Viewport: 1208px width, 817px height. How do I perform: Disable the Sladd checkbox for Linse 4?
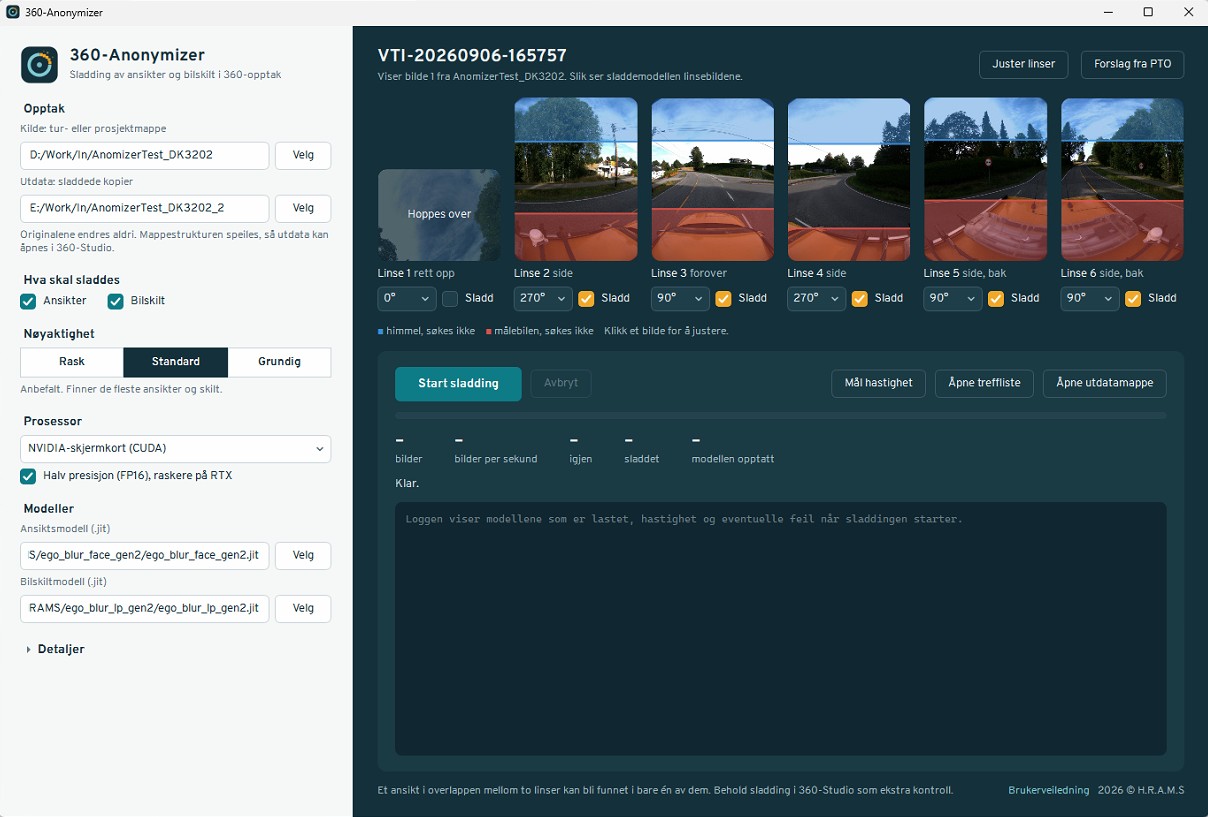tap(860, 298)
